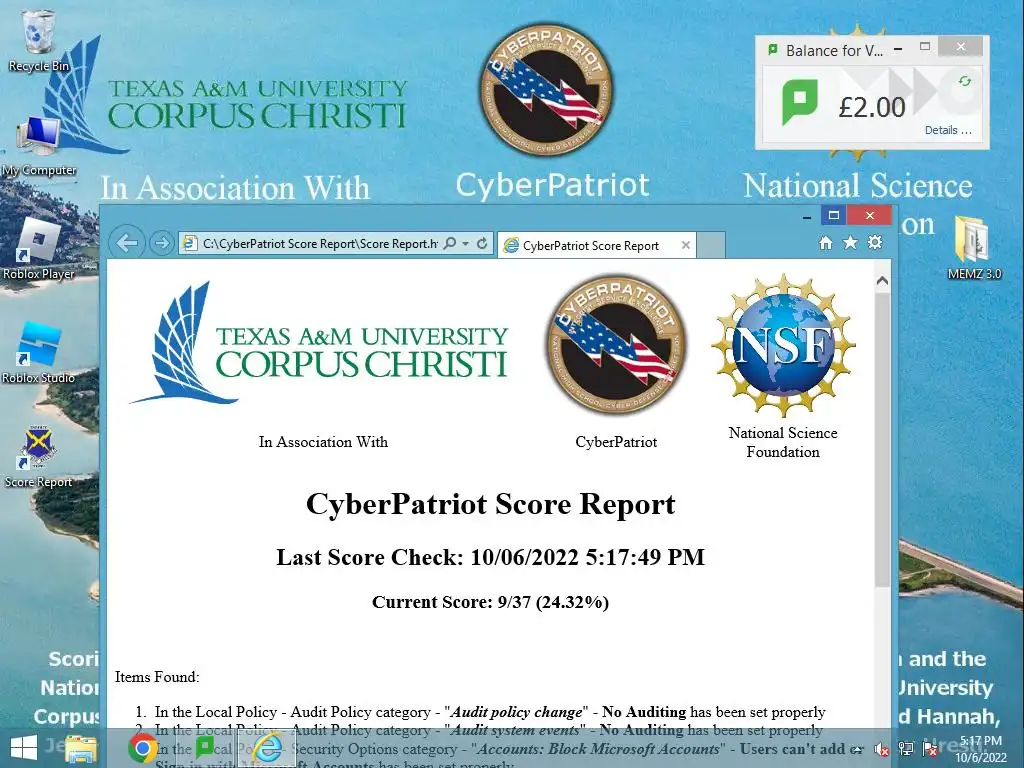Open the Action Center flag tray icon
Viewport: 1024px width, 768px height.
930,749
